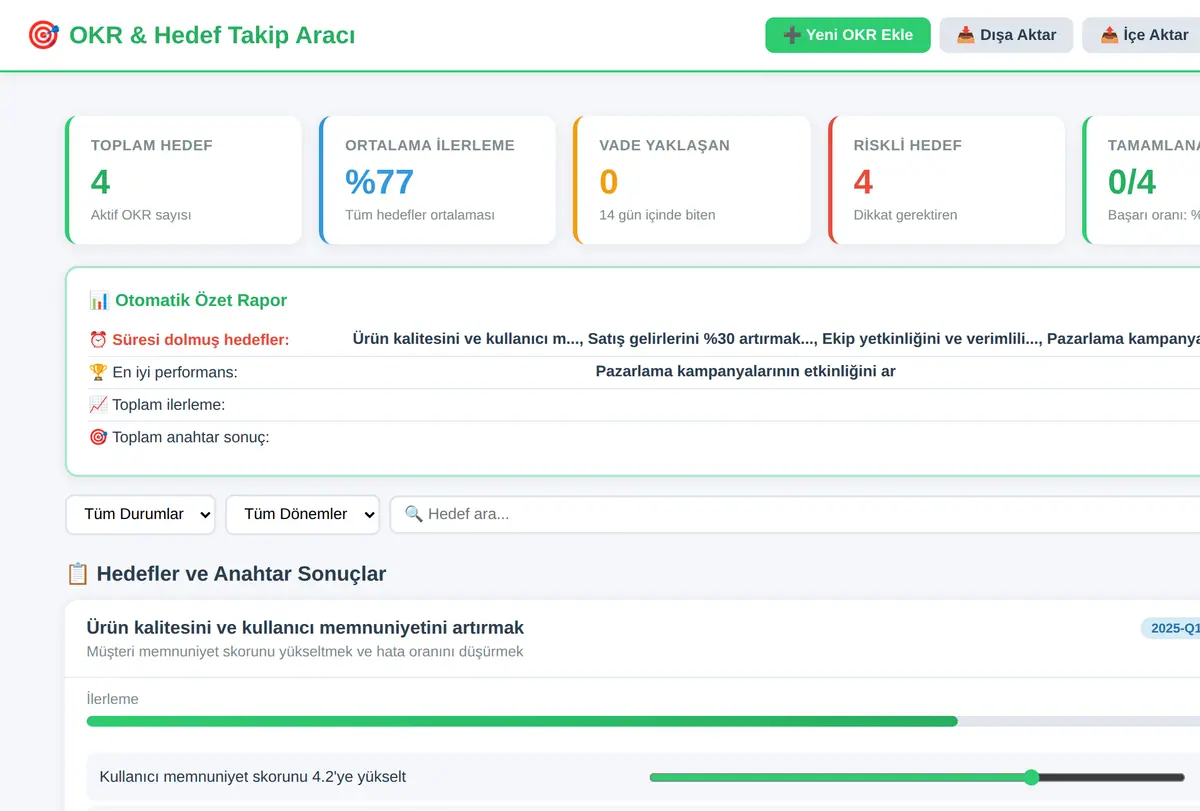Screen dimensions: 1200x811
Task: Click the 'Dışa Aktar' export button
Action: (x=1006, y=35)
